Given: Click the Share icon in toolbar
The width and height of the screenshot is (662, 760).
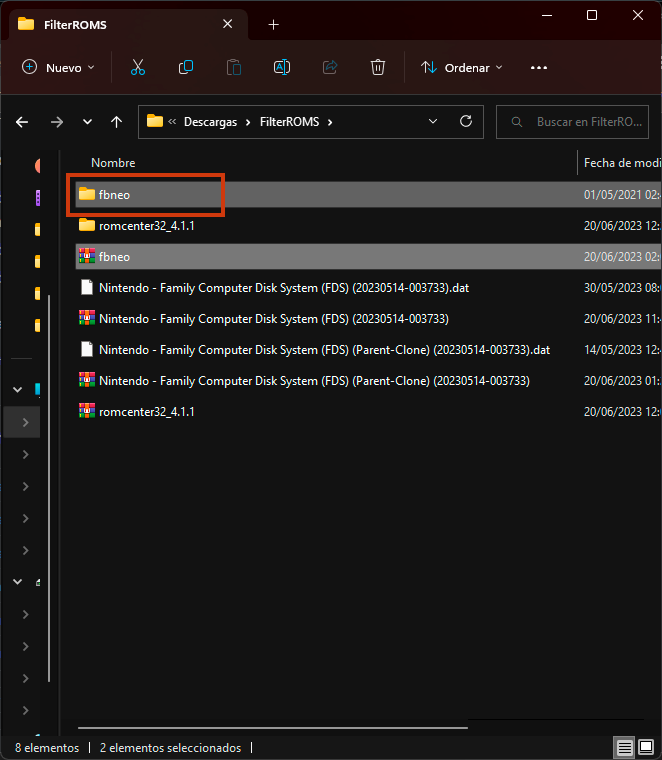Looking at the screenshot, I should [x=330, y=67].
